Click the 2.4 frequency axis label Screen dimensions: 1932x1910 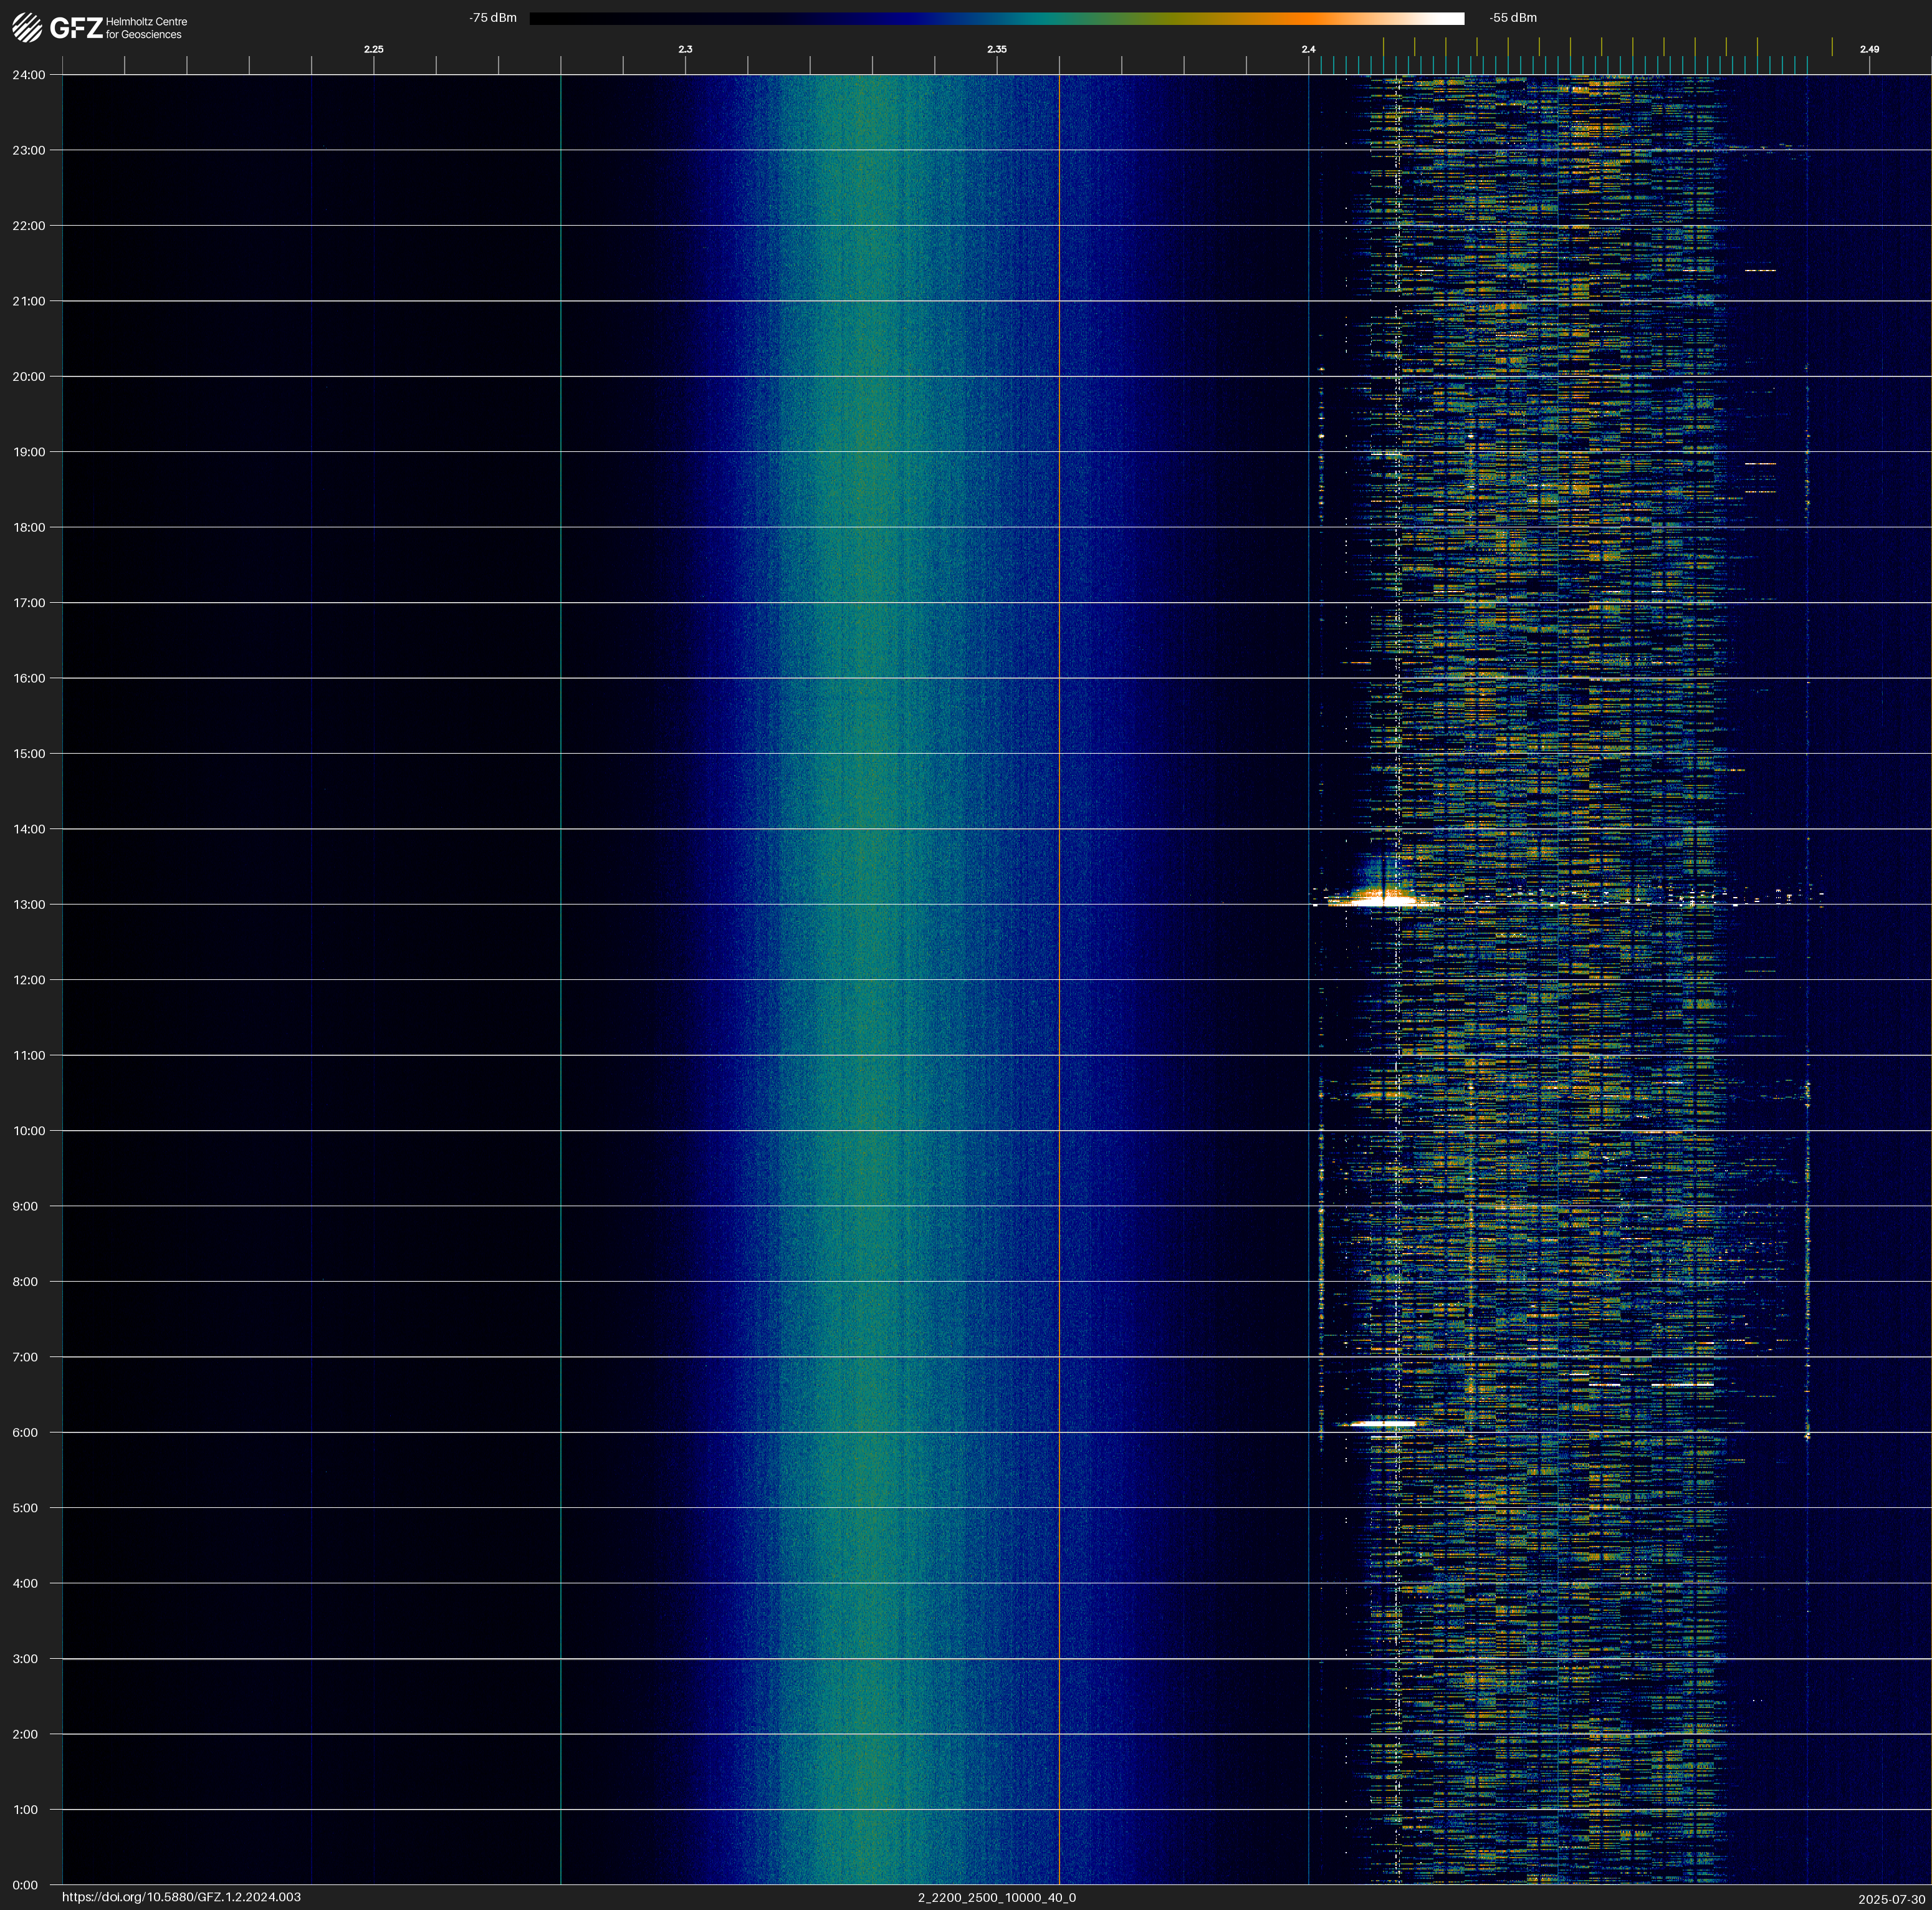(x=1308, y=49)
